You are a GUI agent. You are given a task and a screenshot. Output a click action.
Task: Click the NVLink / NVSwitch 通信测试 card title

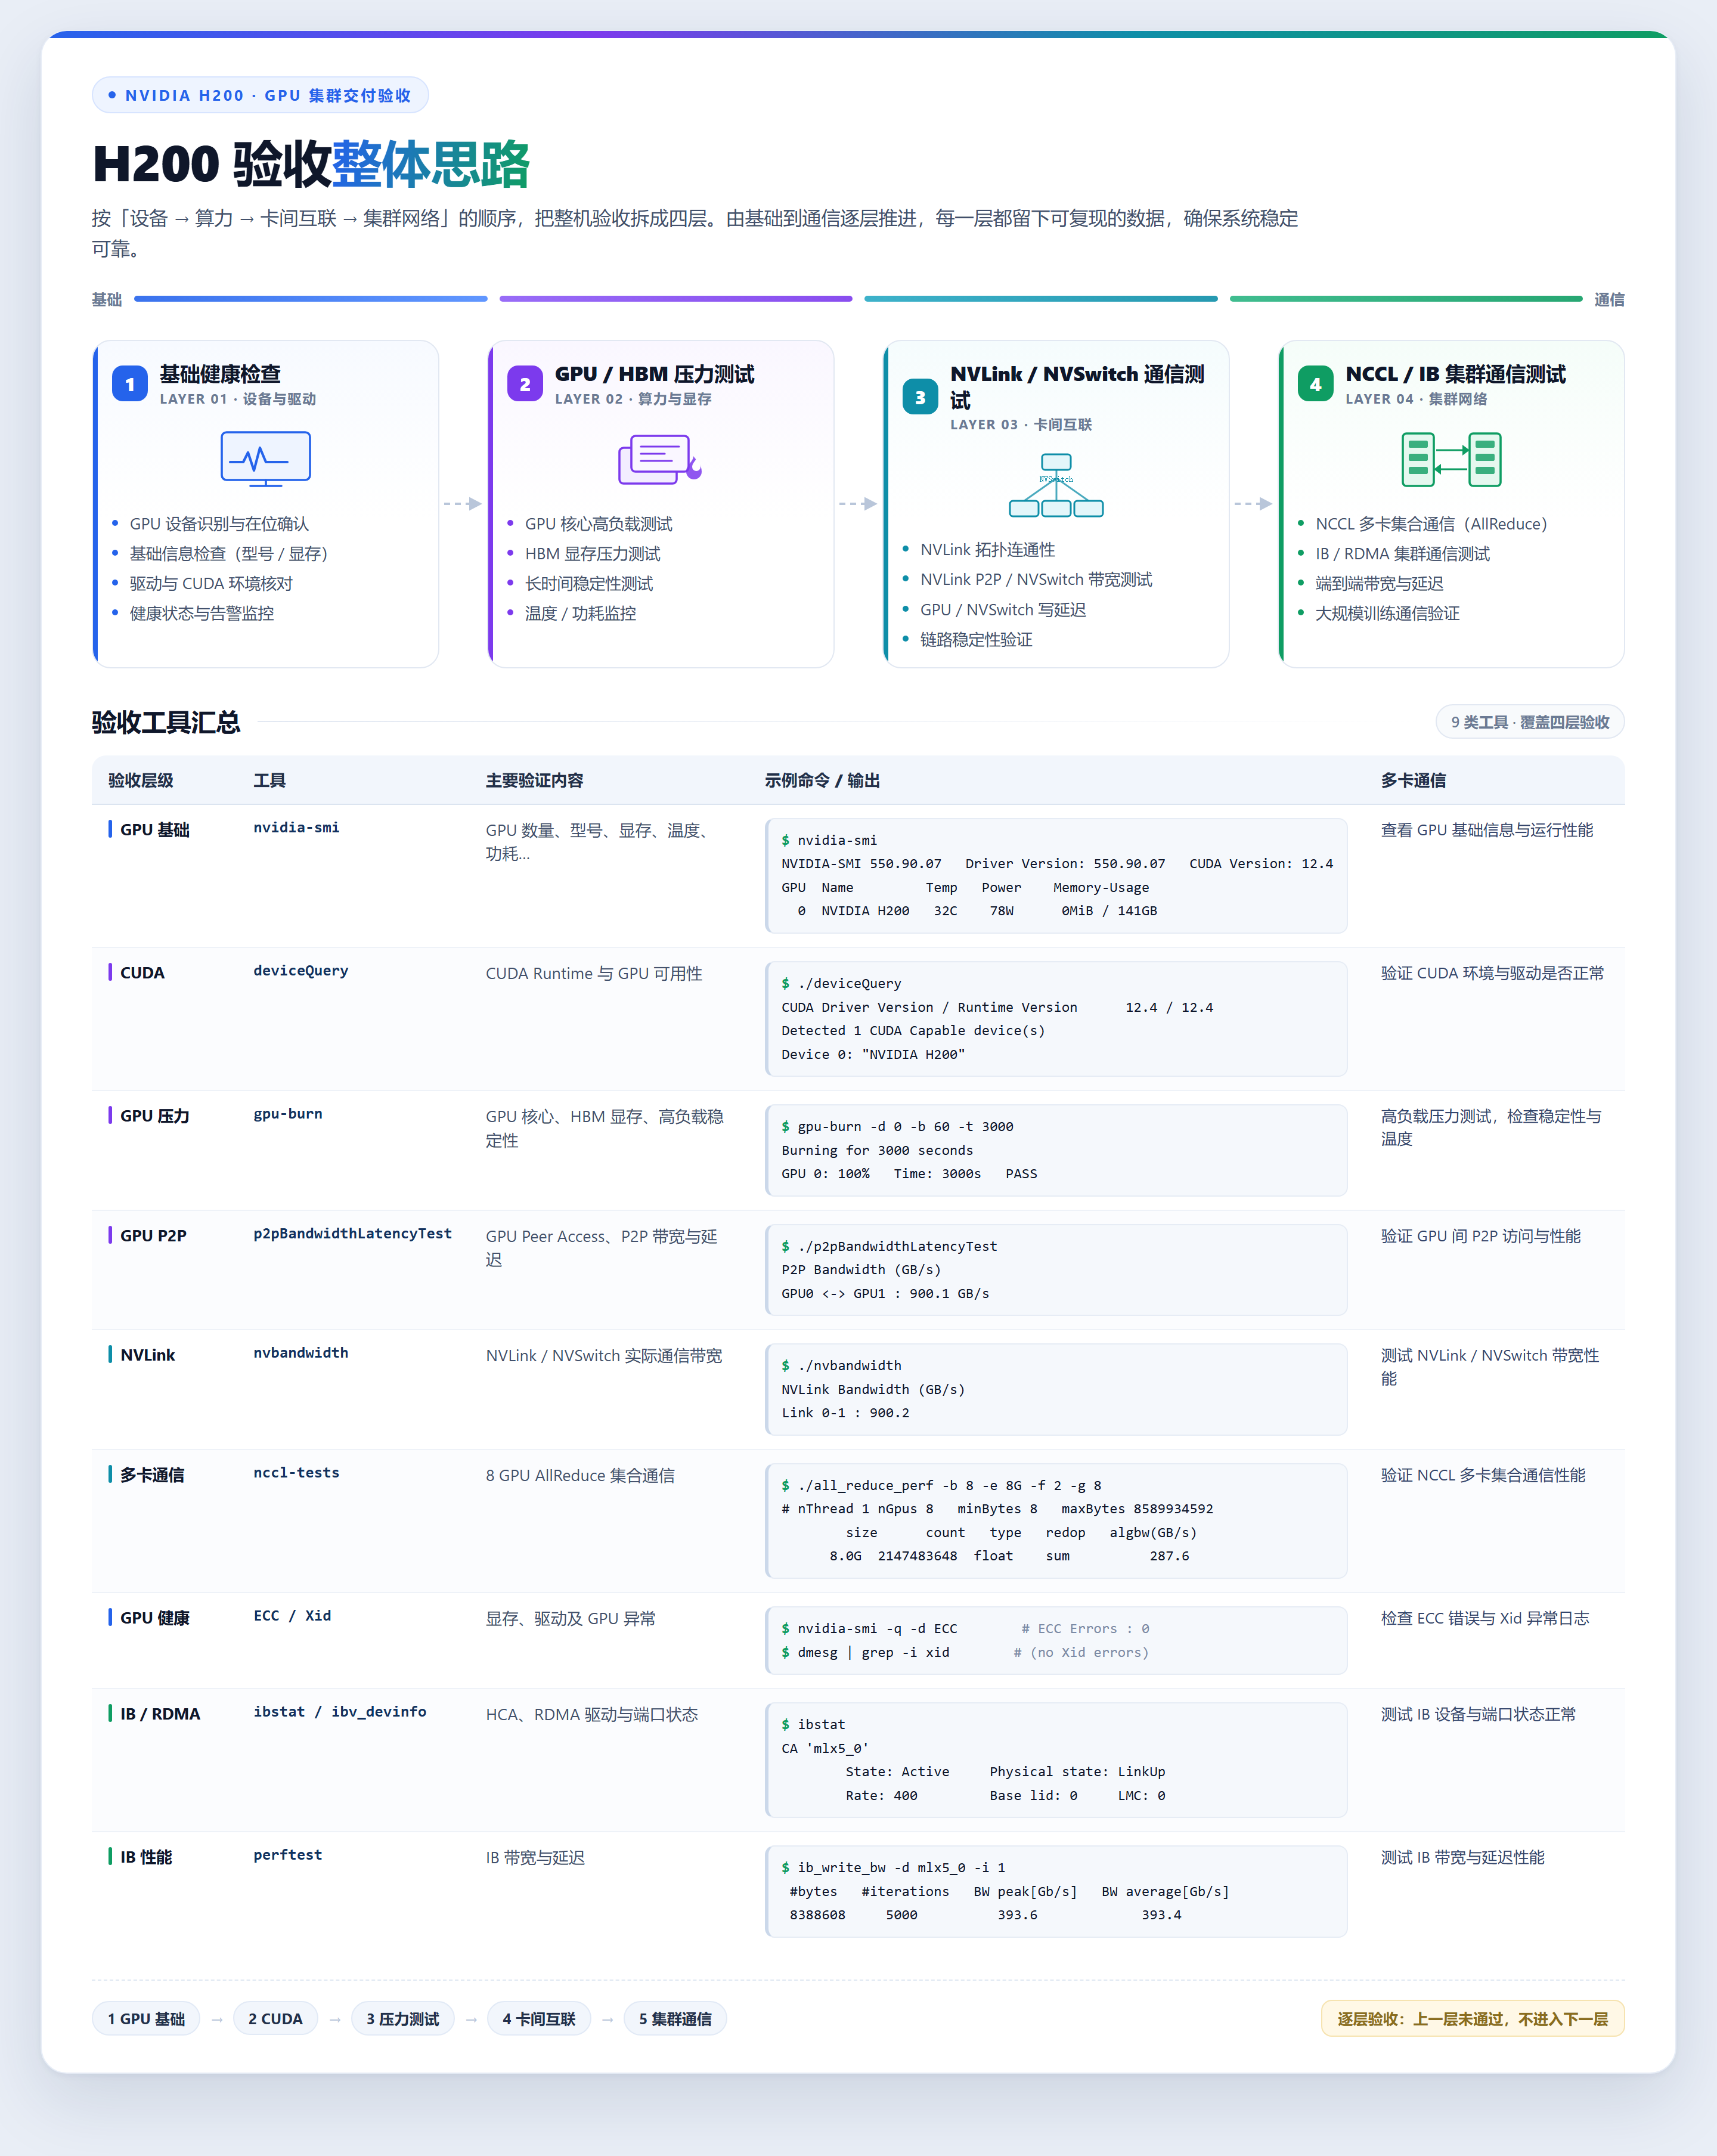coord(1077,387)
